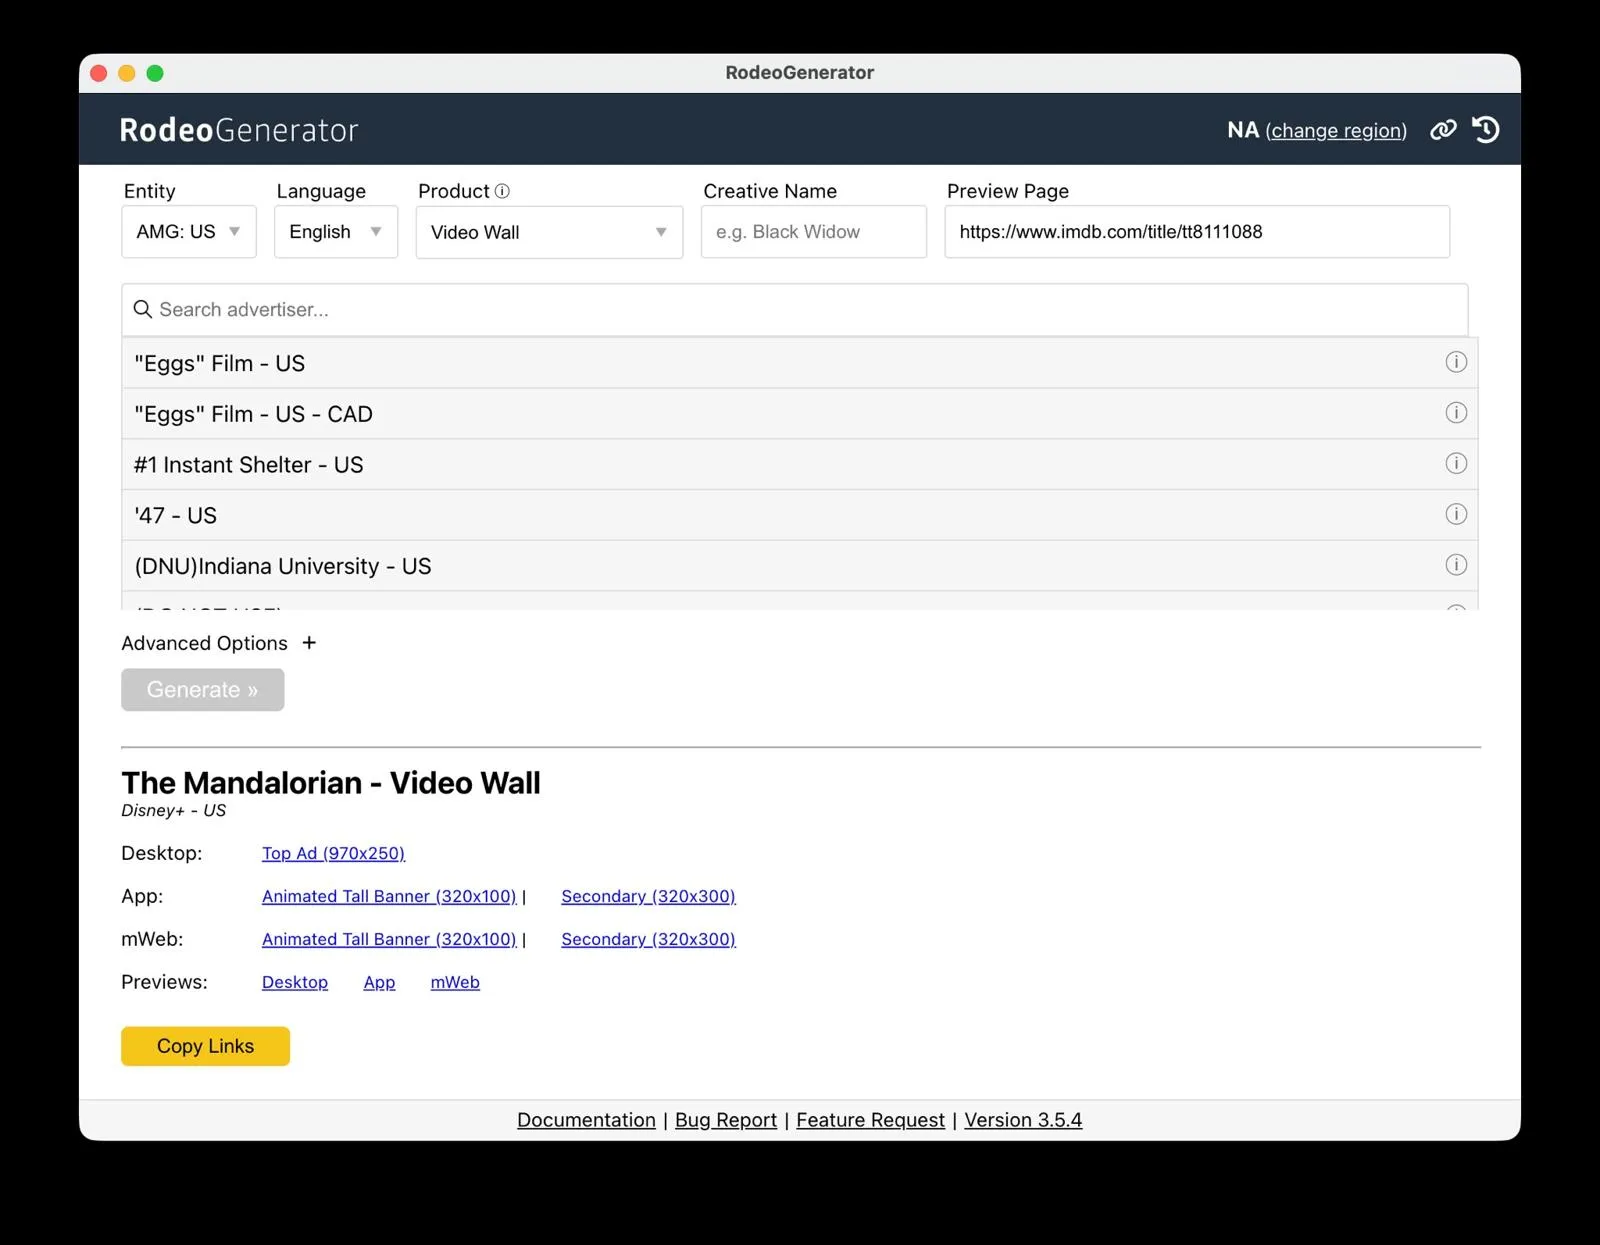This screenshot has width=1600, height=1245.
Task: Open the Product dropdown Video Wall
Action: [549, 232]
